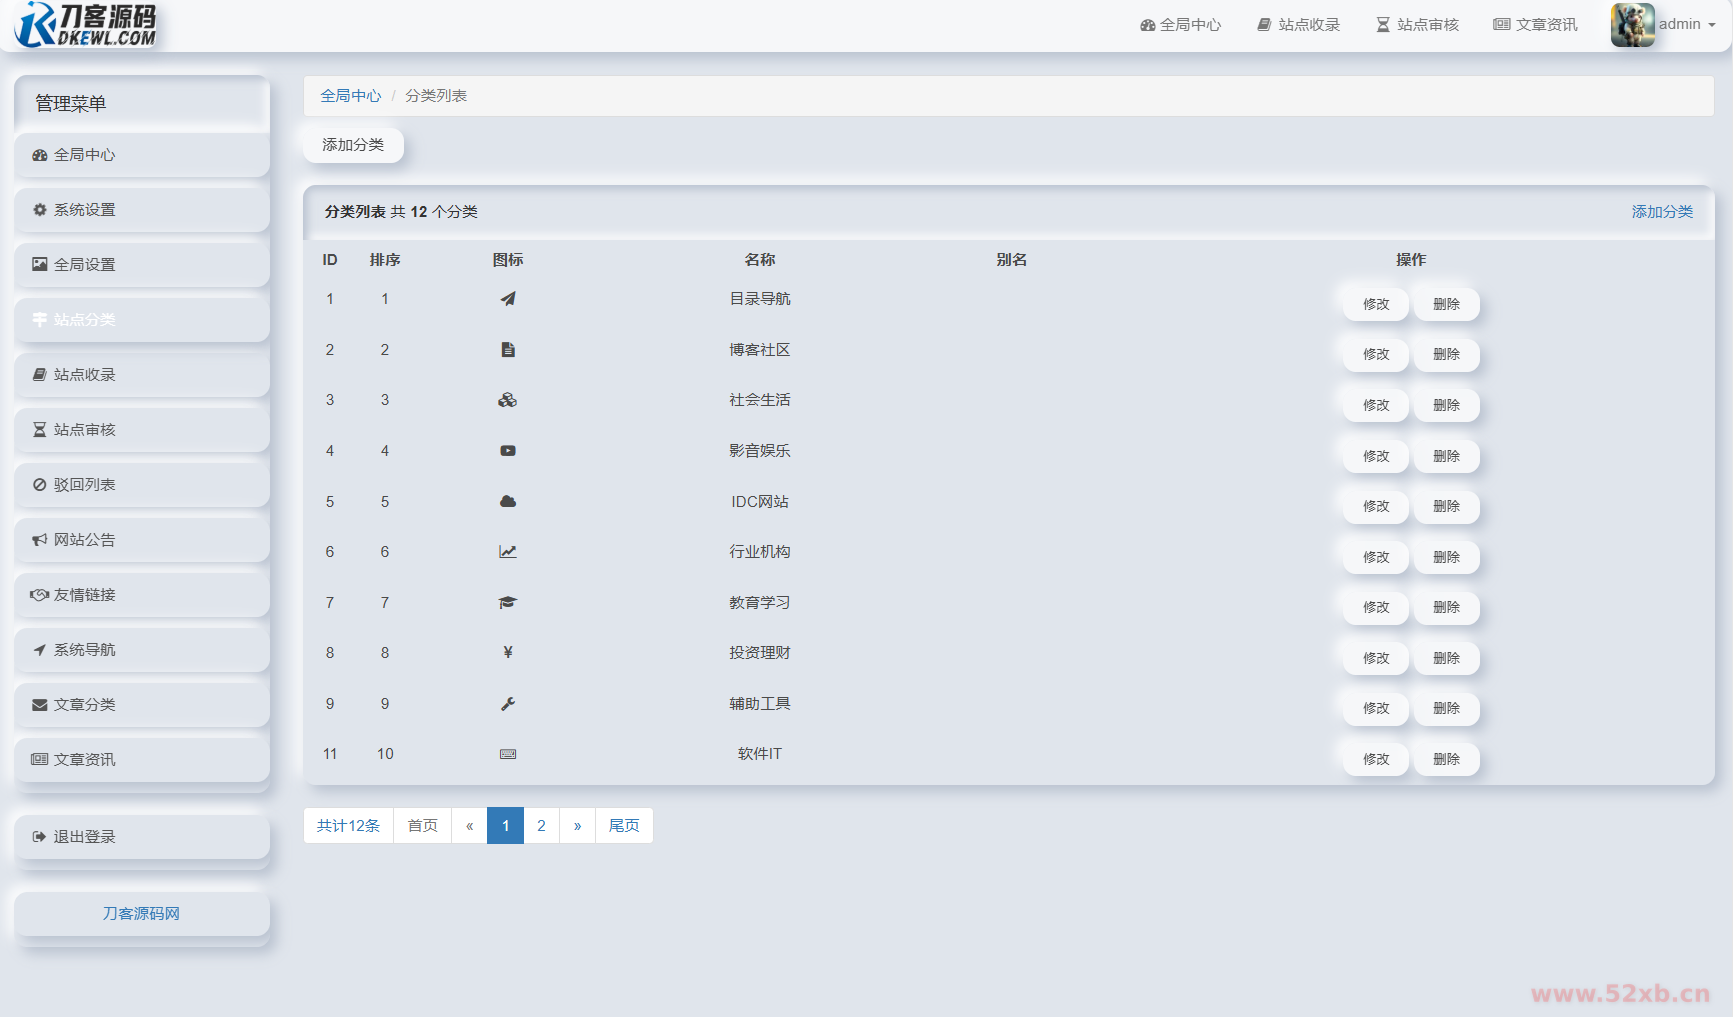This screenshot has width=1733, height=1017.
Task: Click the graduation cap icon for 教育学习
Action: pyautogui.click(x=508, y=603)
